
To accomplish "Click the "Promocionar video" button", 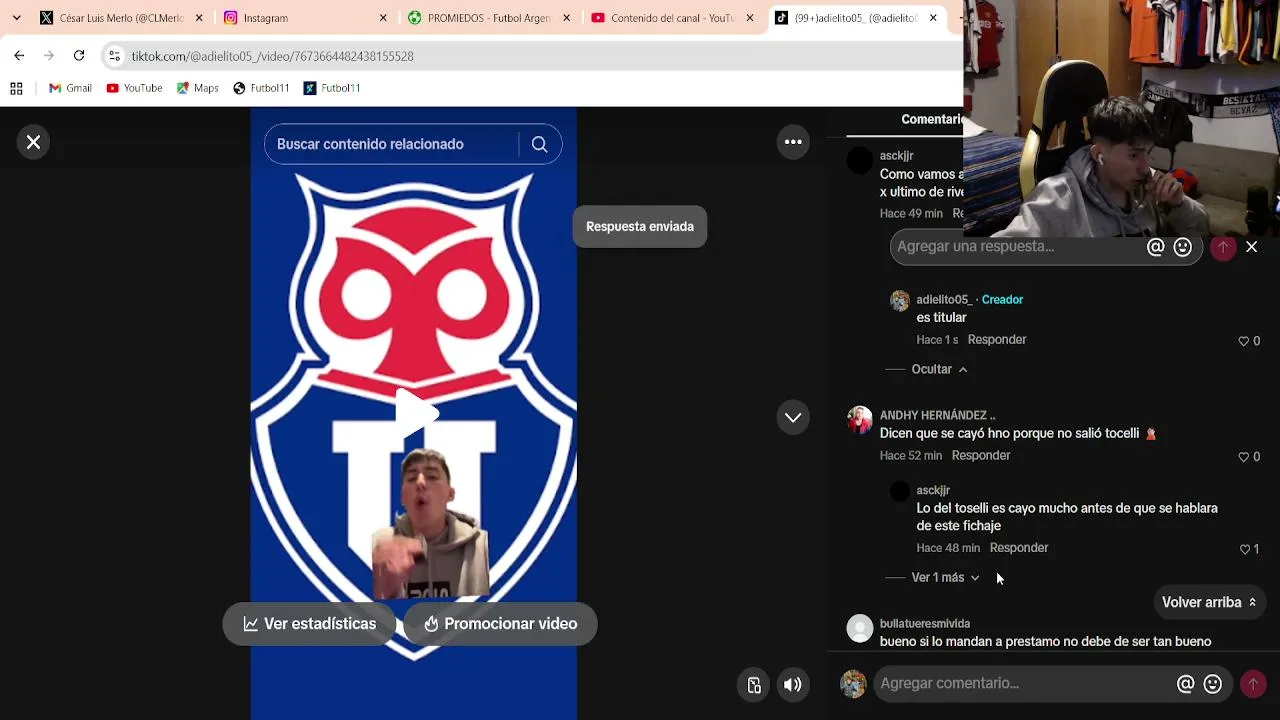I will (500, 624).
